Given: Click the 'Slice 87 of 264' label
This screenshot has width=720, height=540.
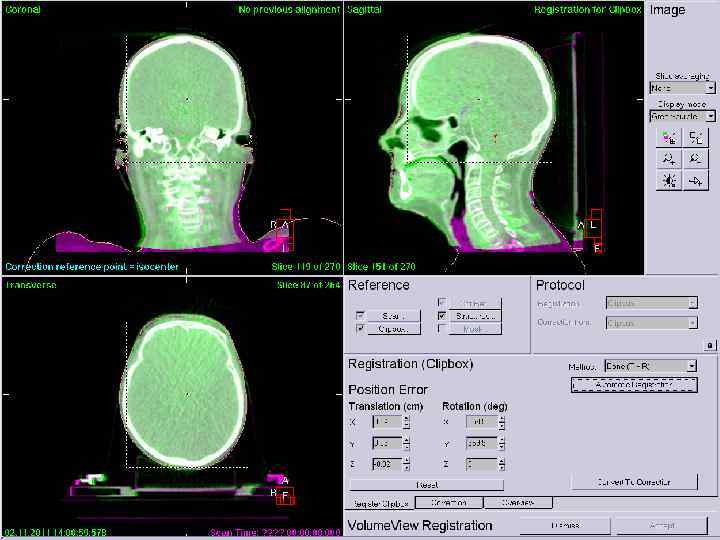Looking at the screenshot, I should [309, 285].
